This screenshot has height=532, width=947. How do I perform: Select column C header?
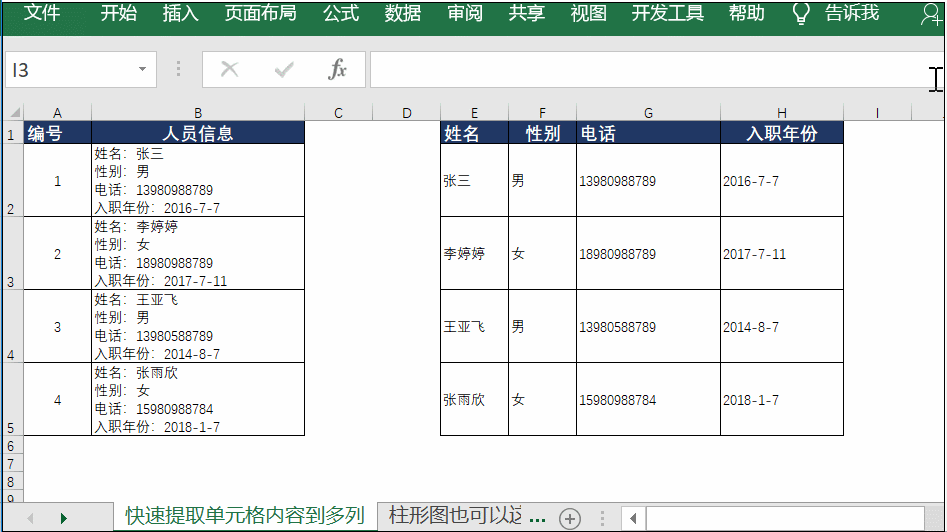click(338, 112)
